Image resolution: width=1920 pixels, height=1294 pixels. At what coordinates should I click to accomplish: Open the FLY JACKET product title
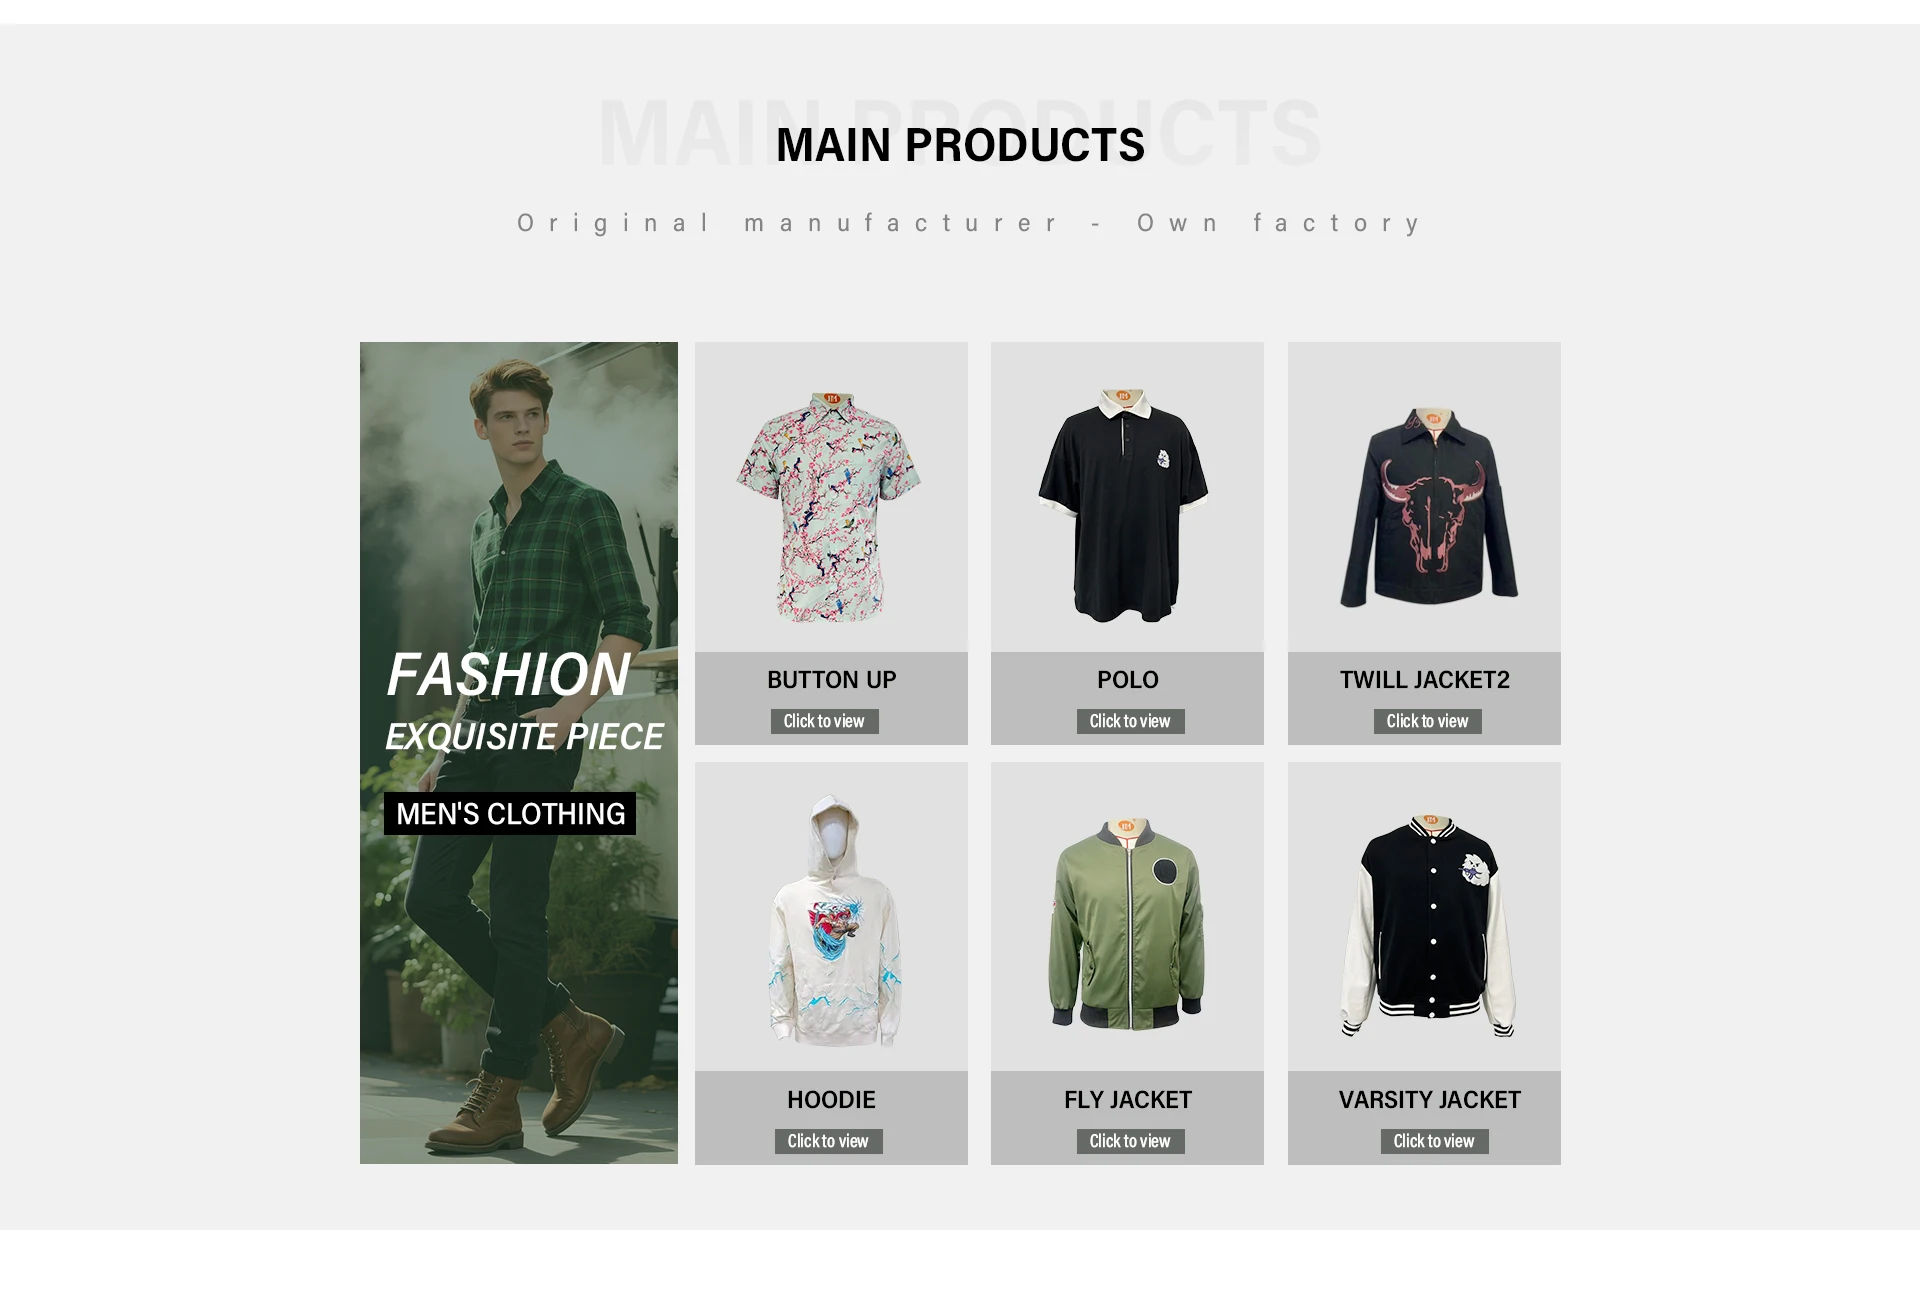(x=1128, y=1100)
